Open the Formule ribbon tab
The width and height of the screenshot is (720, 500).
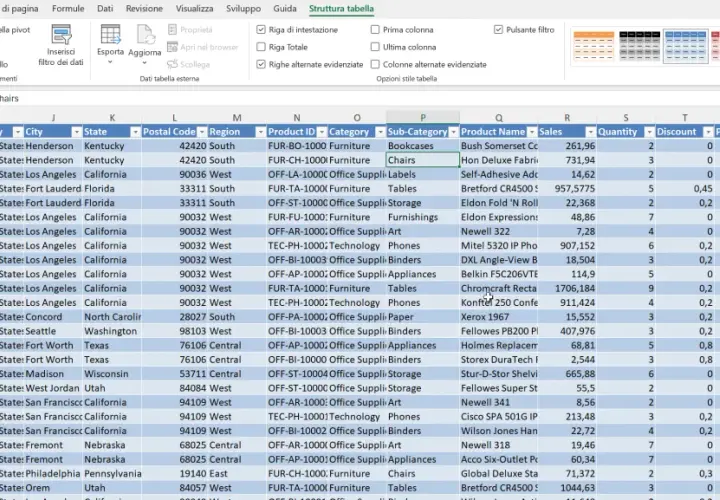68,8
